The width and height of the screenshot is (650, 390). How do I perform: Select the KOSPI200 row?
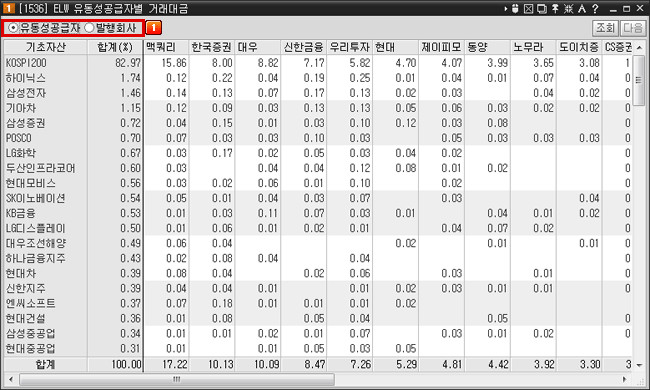[318, 63]
